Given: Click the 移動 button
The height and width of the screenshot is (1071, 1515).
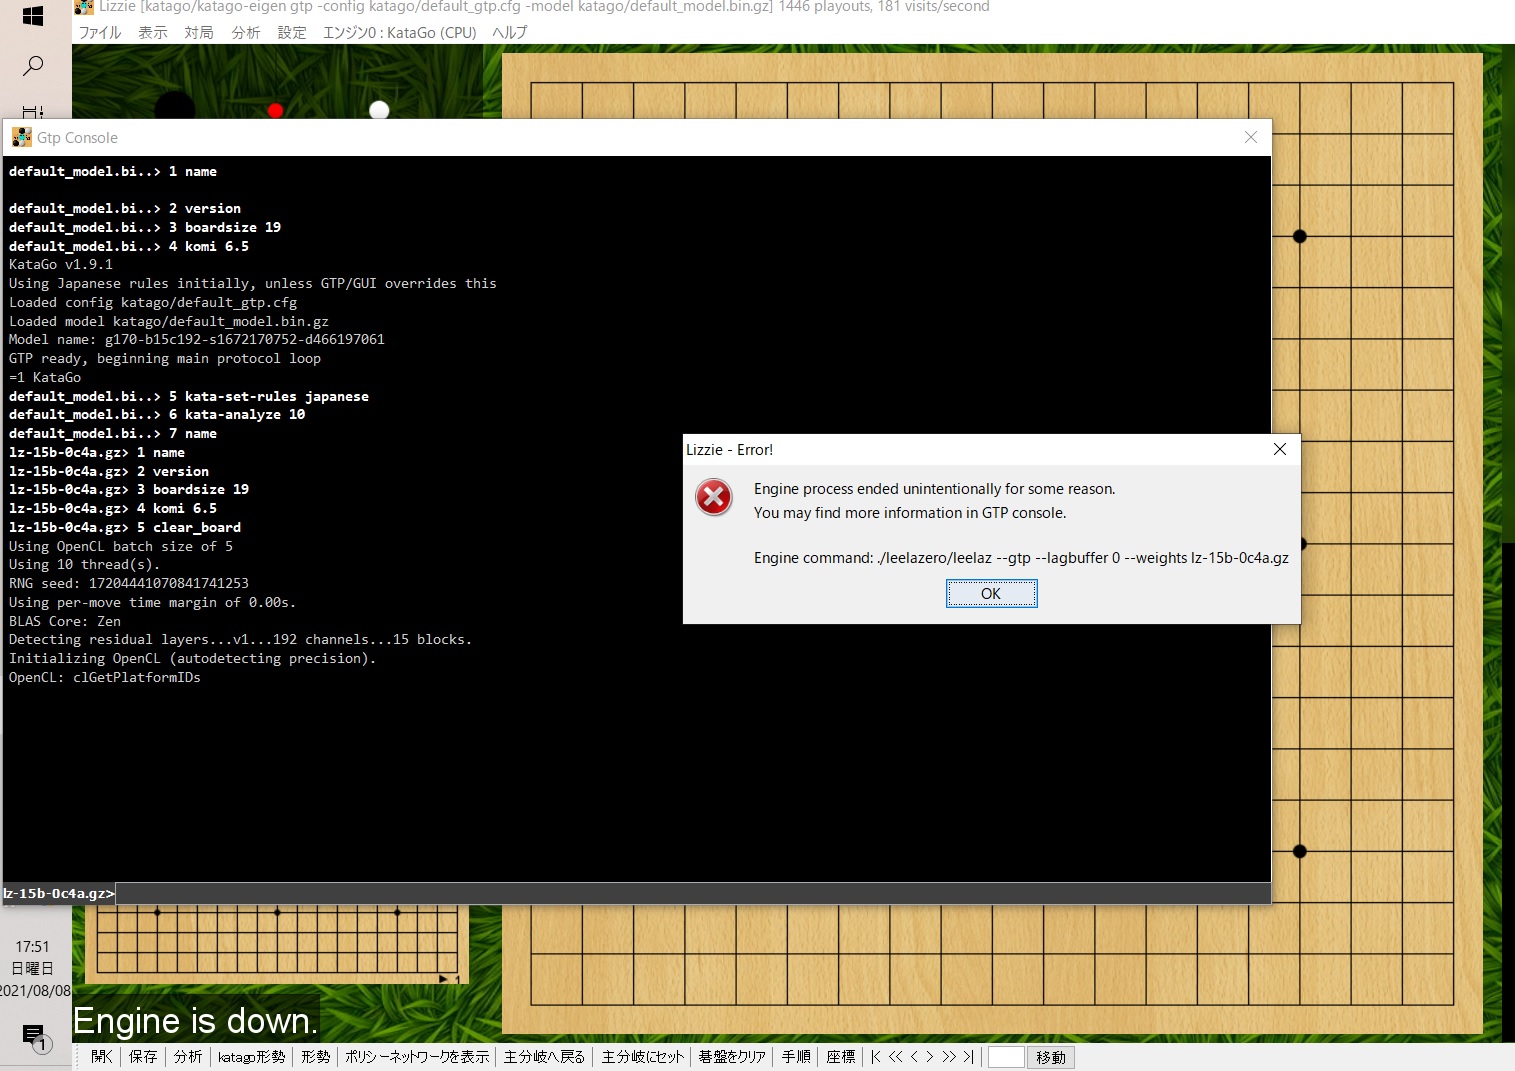Looking at the screenshot, I should click(1051, 1057).
